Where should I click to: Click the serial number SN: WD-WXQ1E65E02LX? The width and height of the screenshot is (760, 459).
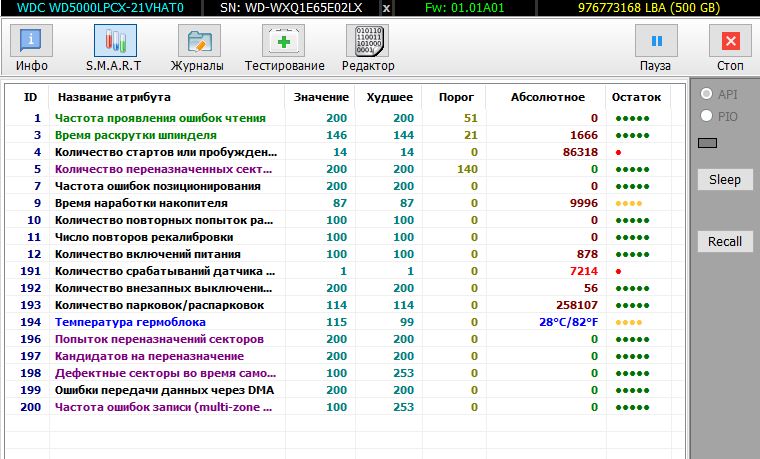click(291, 8)
